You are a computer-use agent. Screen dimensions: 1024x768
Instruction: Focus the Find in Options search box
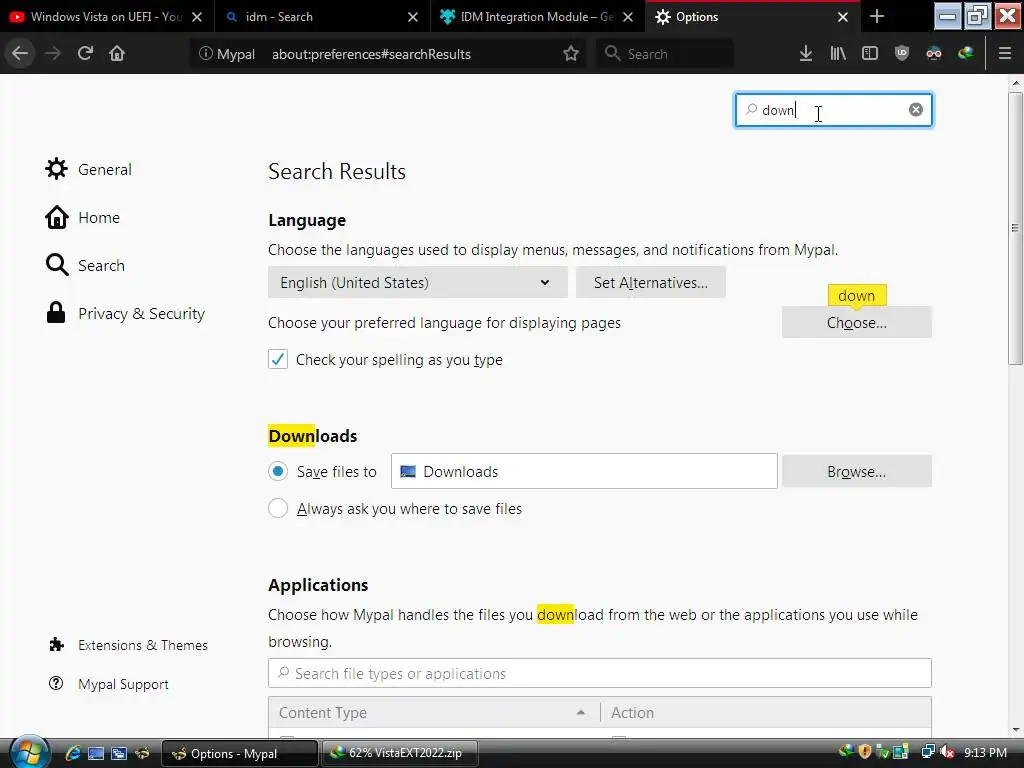(x=833, y=110)
